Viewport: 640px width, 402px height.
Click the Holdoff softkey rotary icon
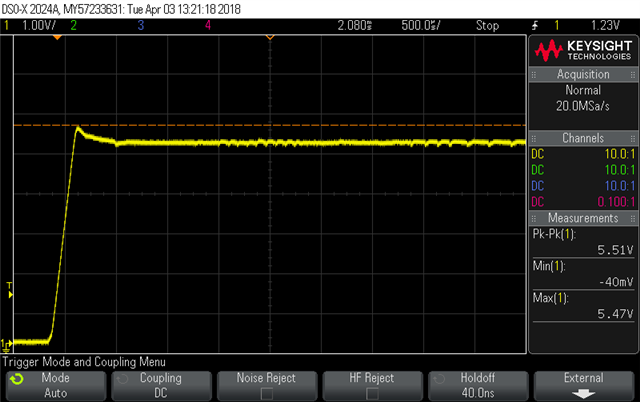tap(439, 379)
